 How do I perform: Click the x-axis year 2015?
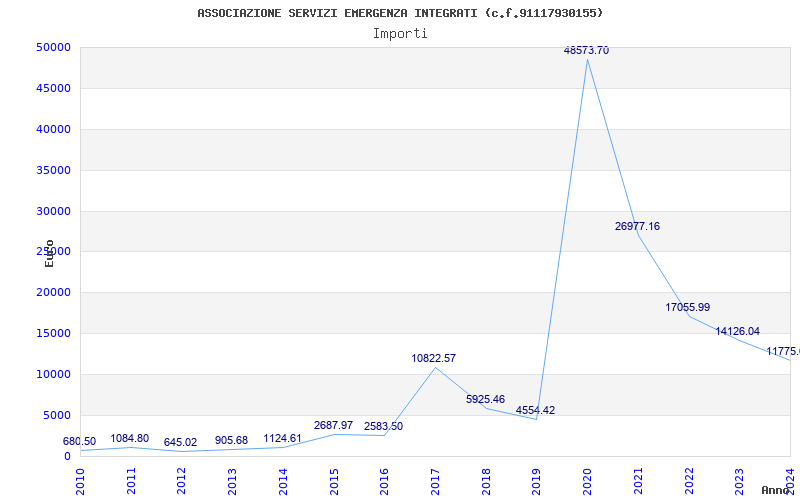pyautogui.click(x=334, y=482)
